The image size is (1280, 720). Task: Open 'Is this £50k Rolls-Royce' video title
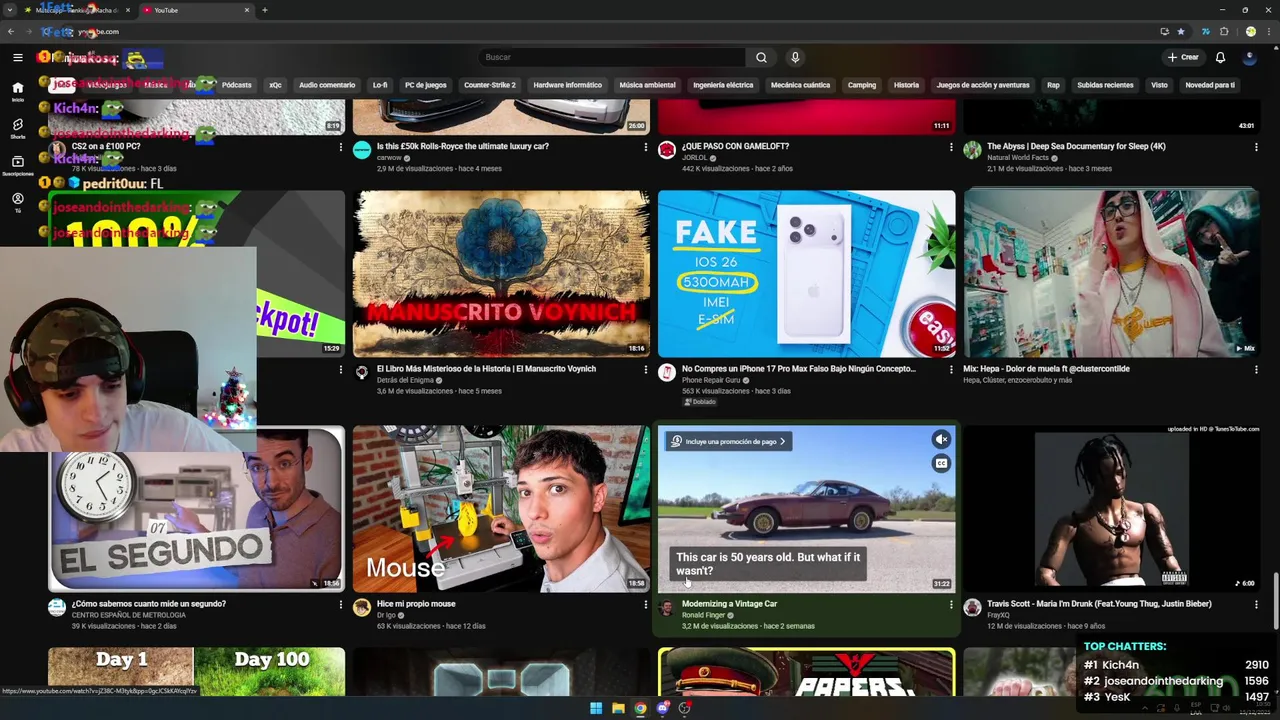[462, 146]
